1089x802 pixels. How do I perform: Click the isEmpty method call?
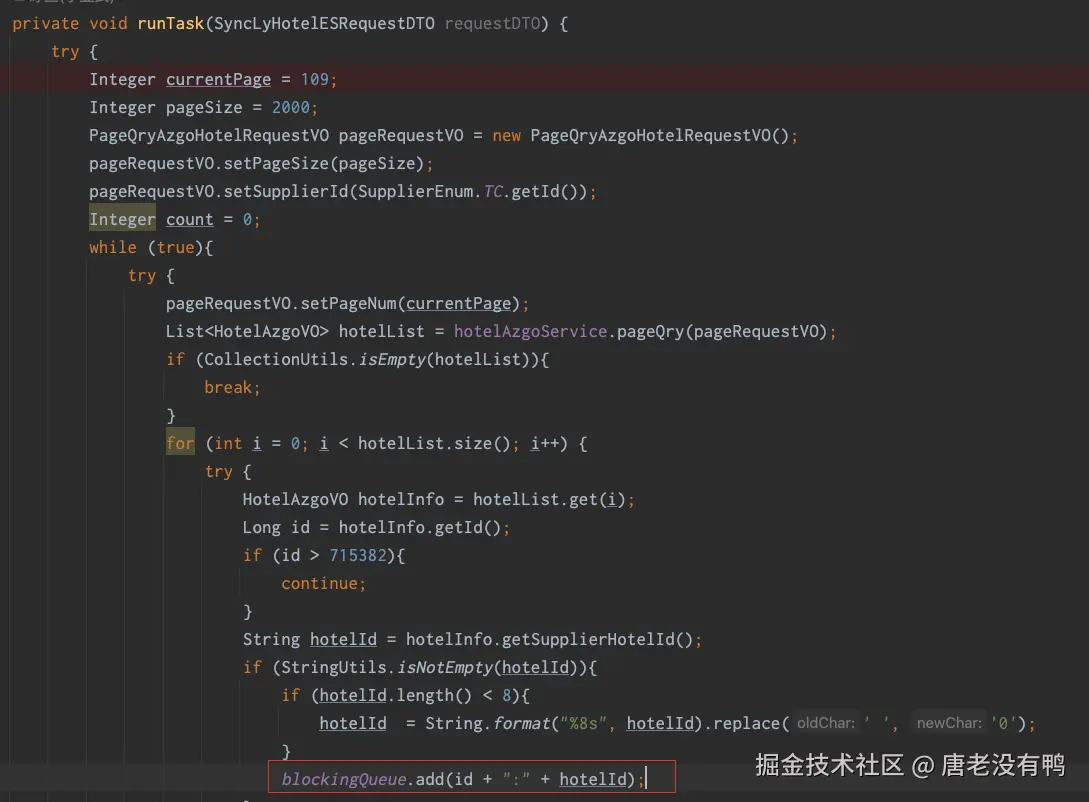click(x=392, y=360)
